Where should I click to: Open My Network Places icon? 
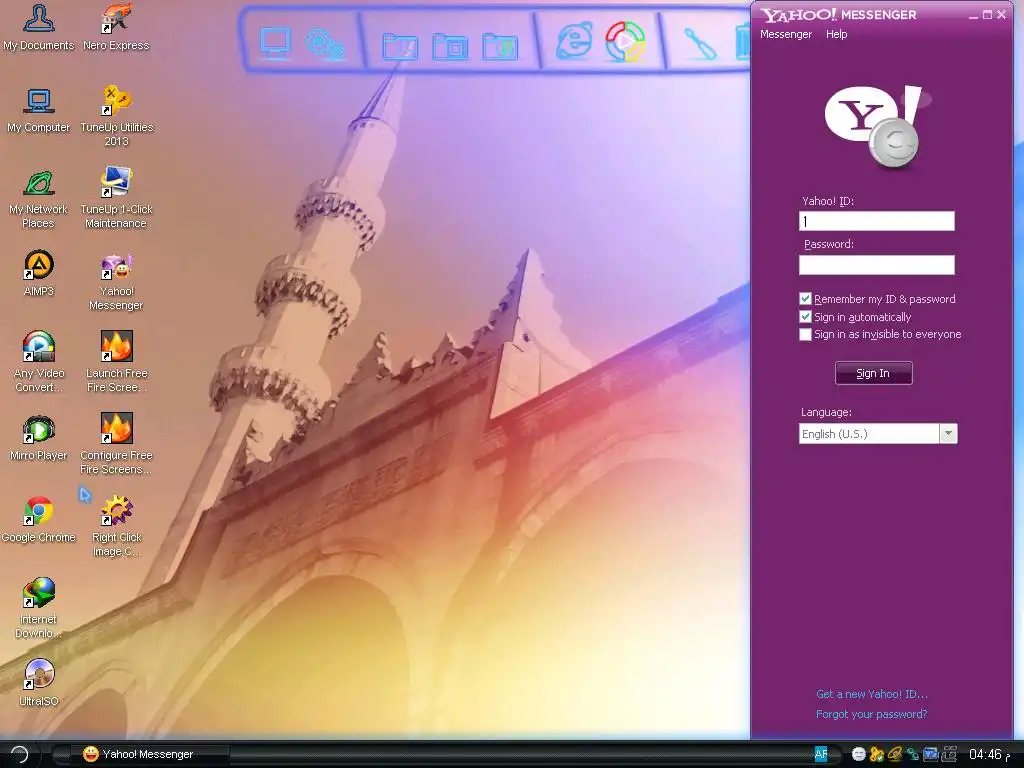(x=39, y=199)
